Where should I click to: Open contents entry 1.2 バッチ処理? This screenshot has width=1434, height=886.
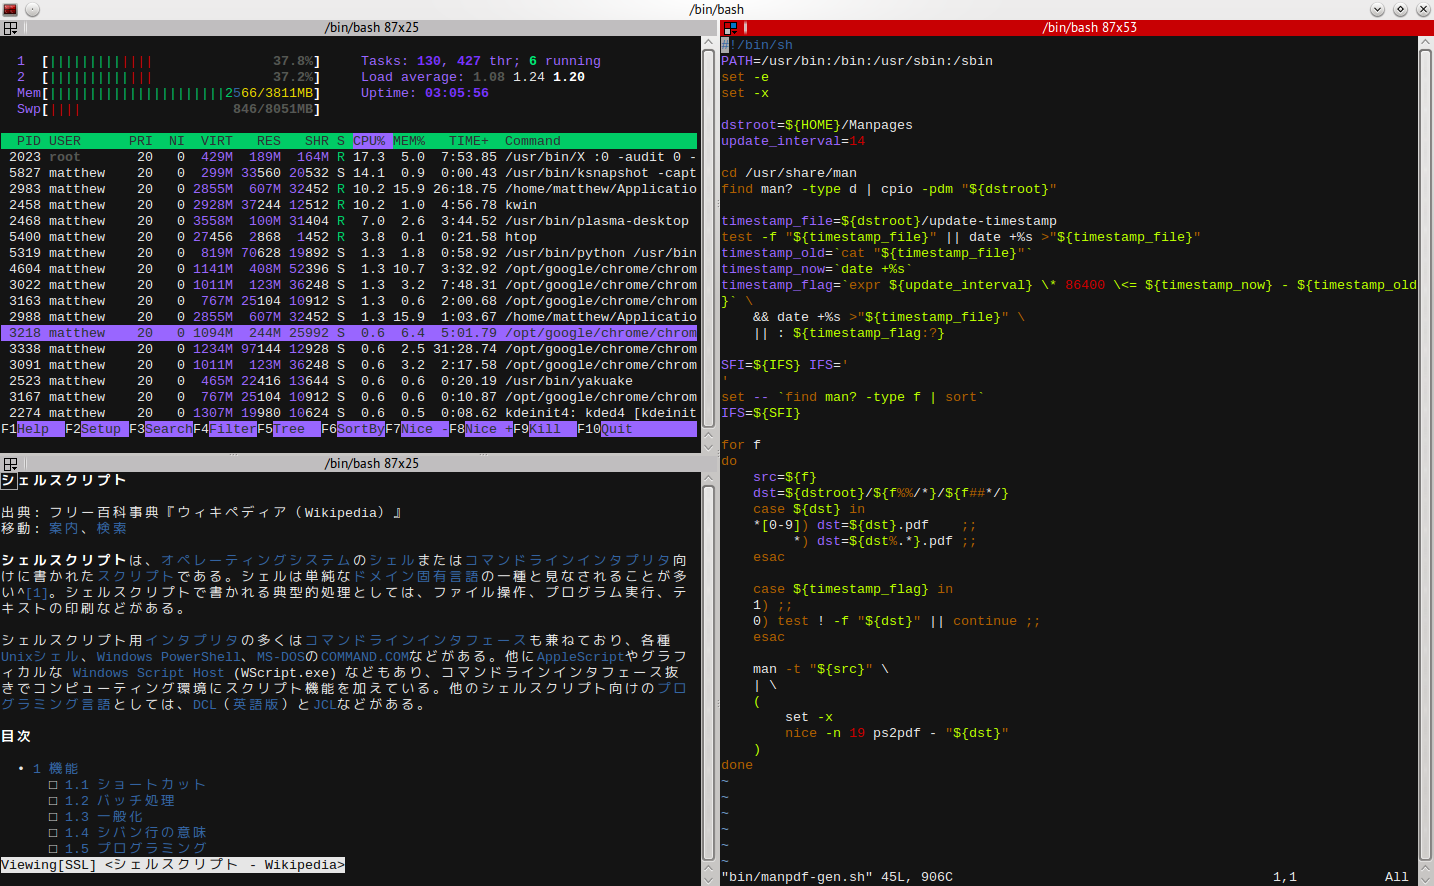click(x=120, y=801)
